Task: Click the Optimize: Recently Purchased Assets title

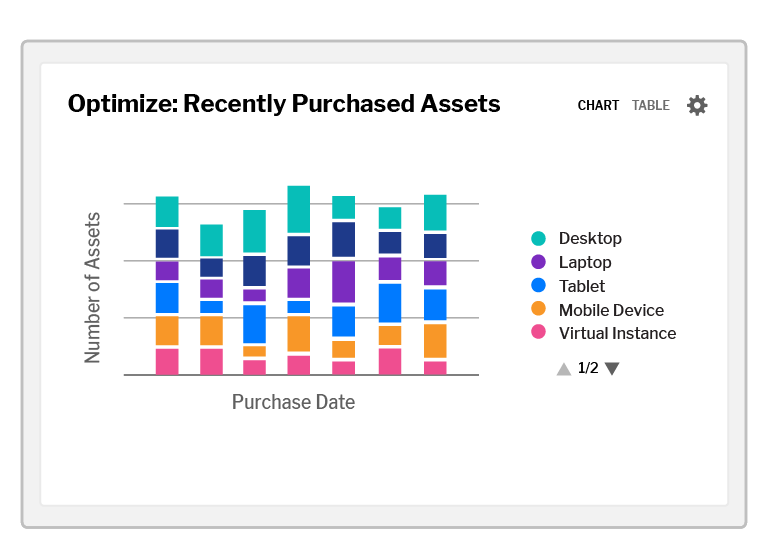Action: [284, 104]
